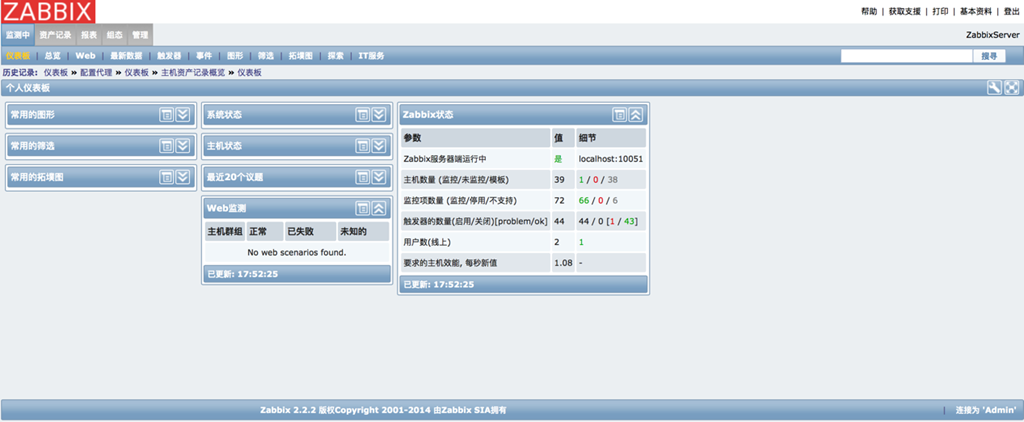Collapse the Zabbix状态 widget

pyautogui.click(x=635, y=114)
